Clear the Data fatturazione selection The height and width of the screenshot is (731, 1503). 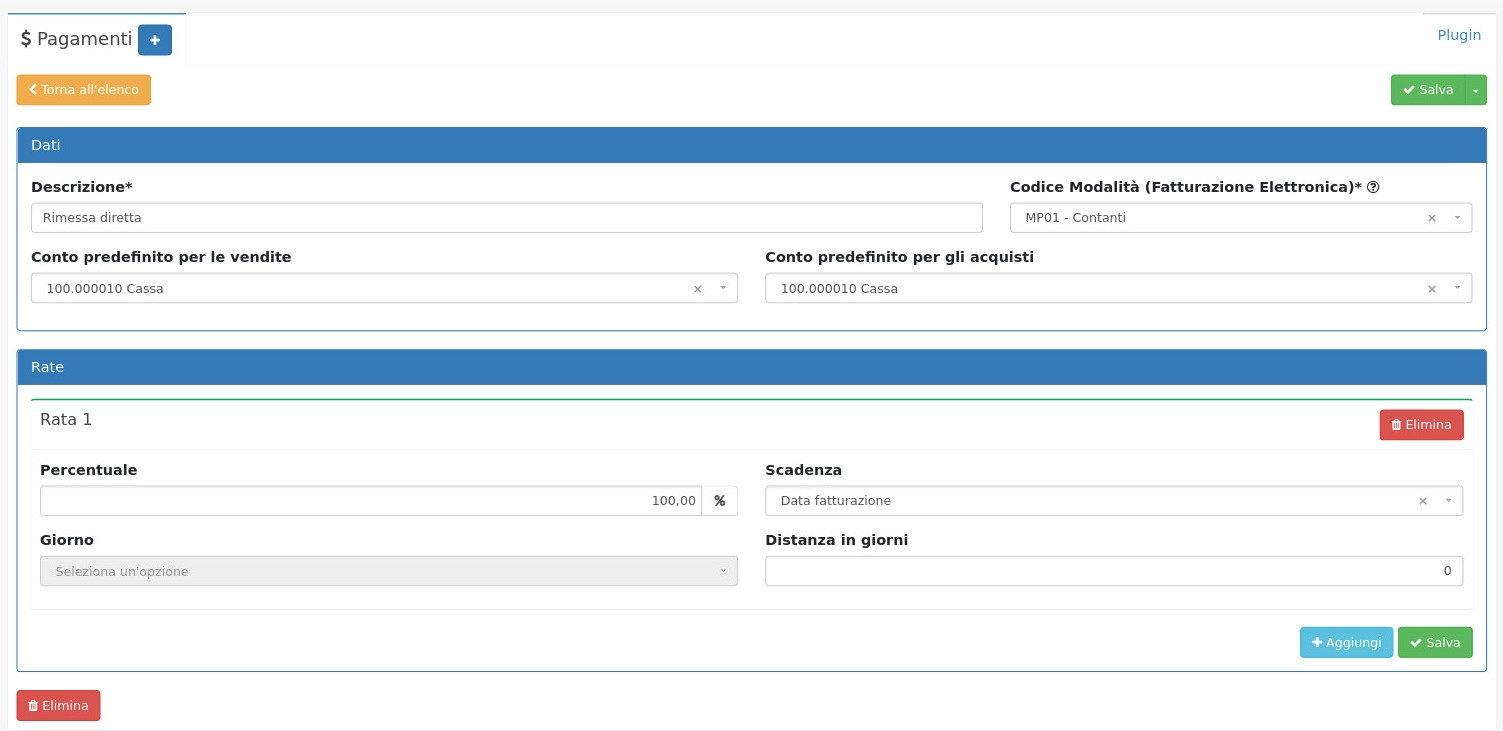1422,501
